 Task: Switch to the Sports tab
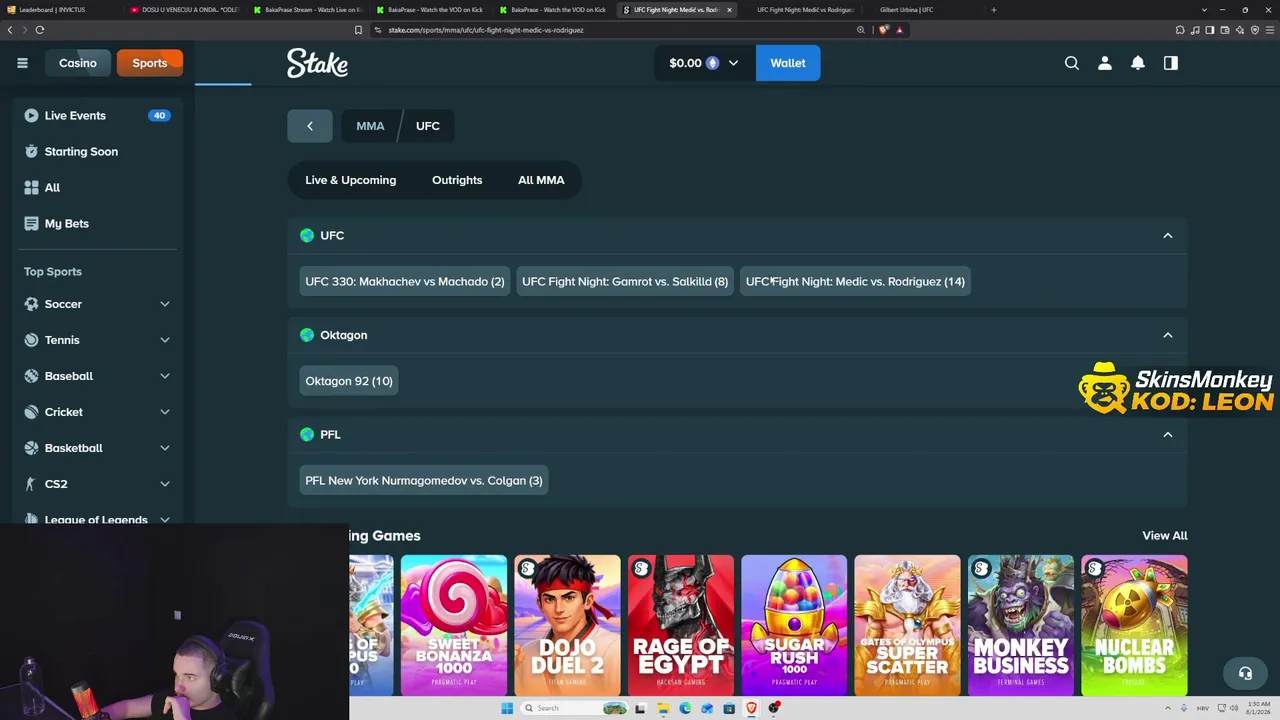point(150,63)
